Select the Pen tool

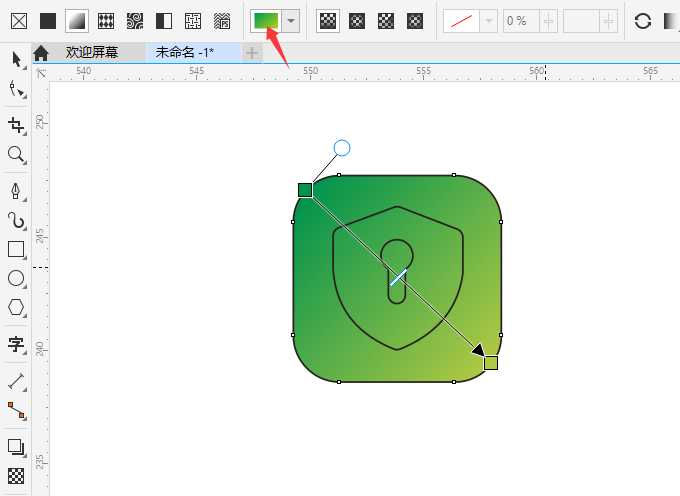[16, 191]
